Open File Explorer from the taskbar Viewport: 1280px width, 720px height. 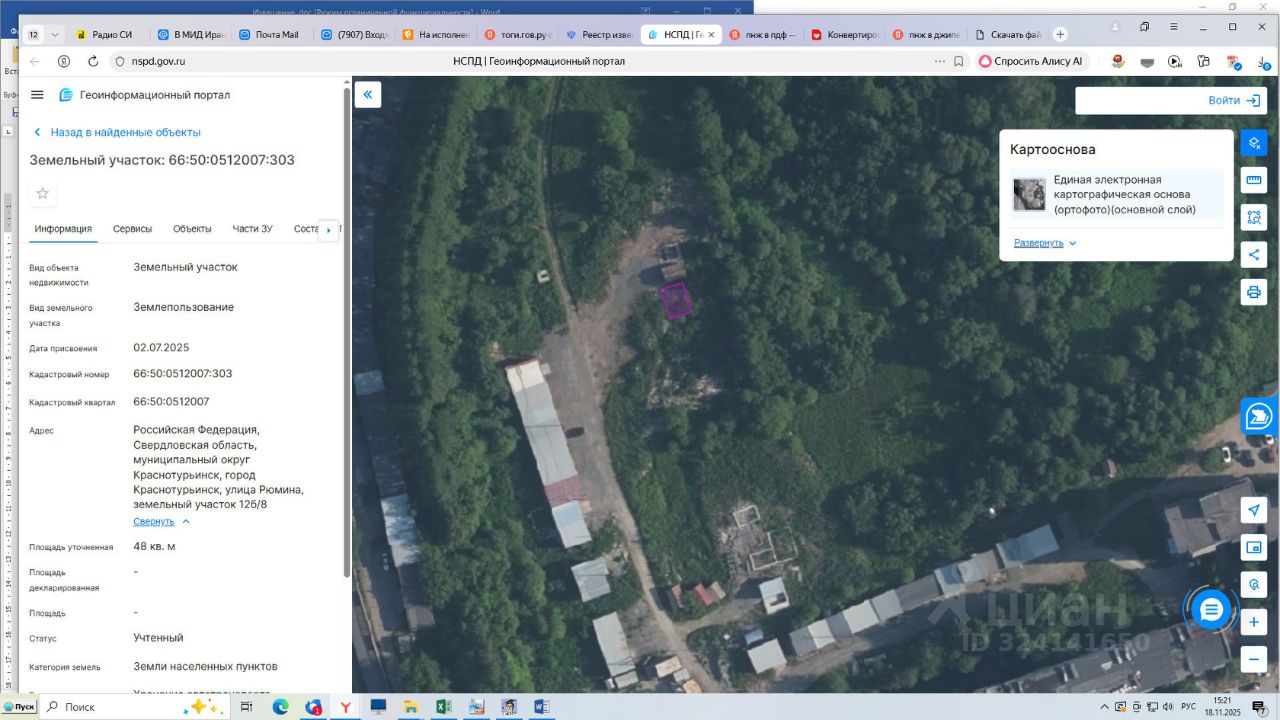(411, 707)
